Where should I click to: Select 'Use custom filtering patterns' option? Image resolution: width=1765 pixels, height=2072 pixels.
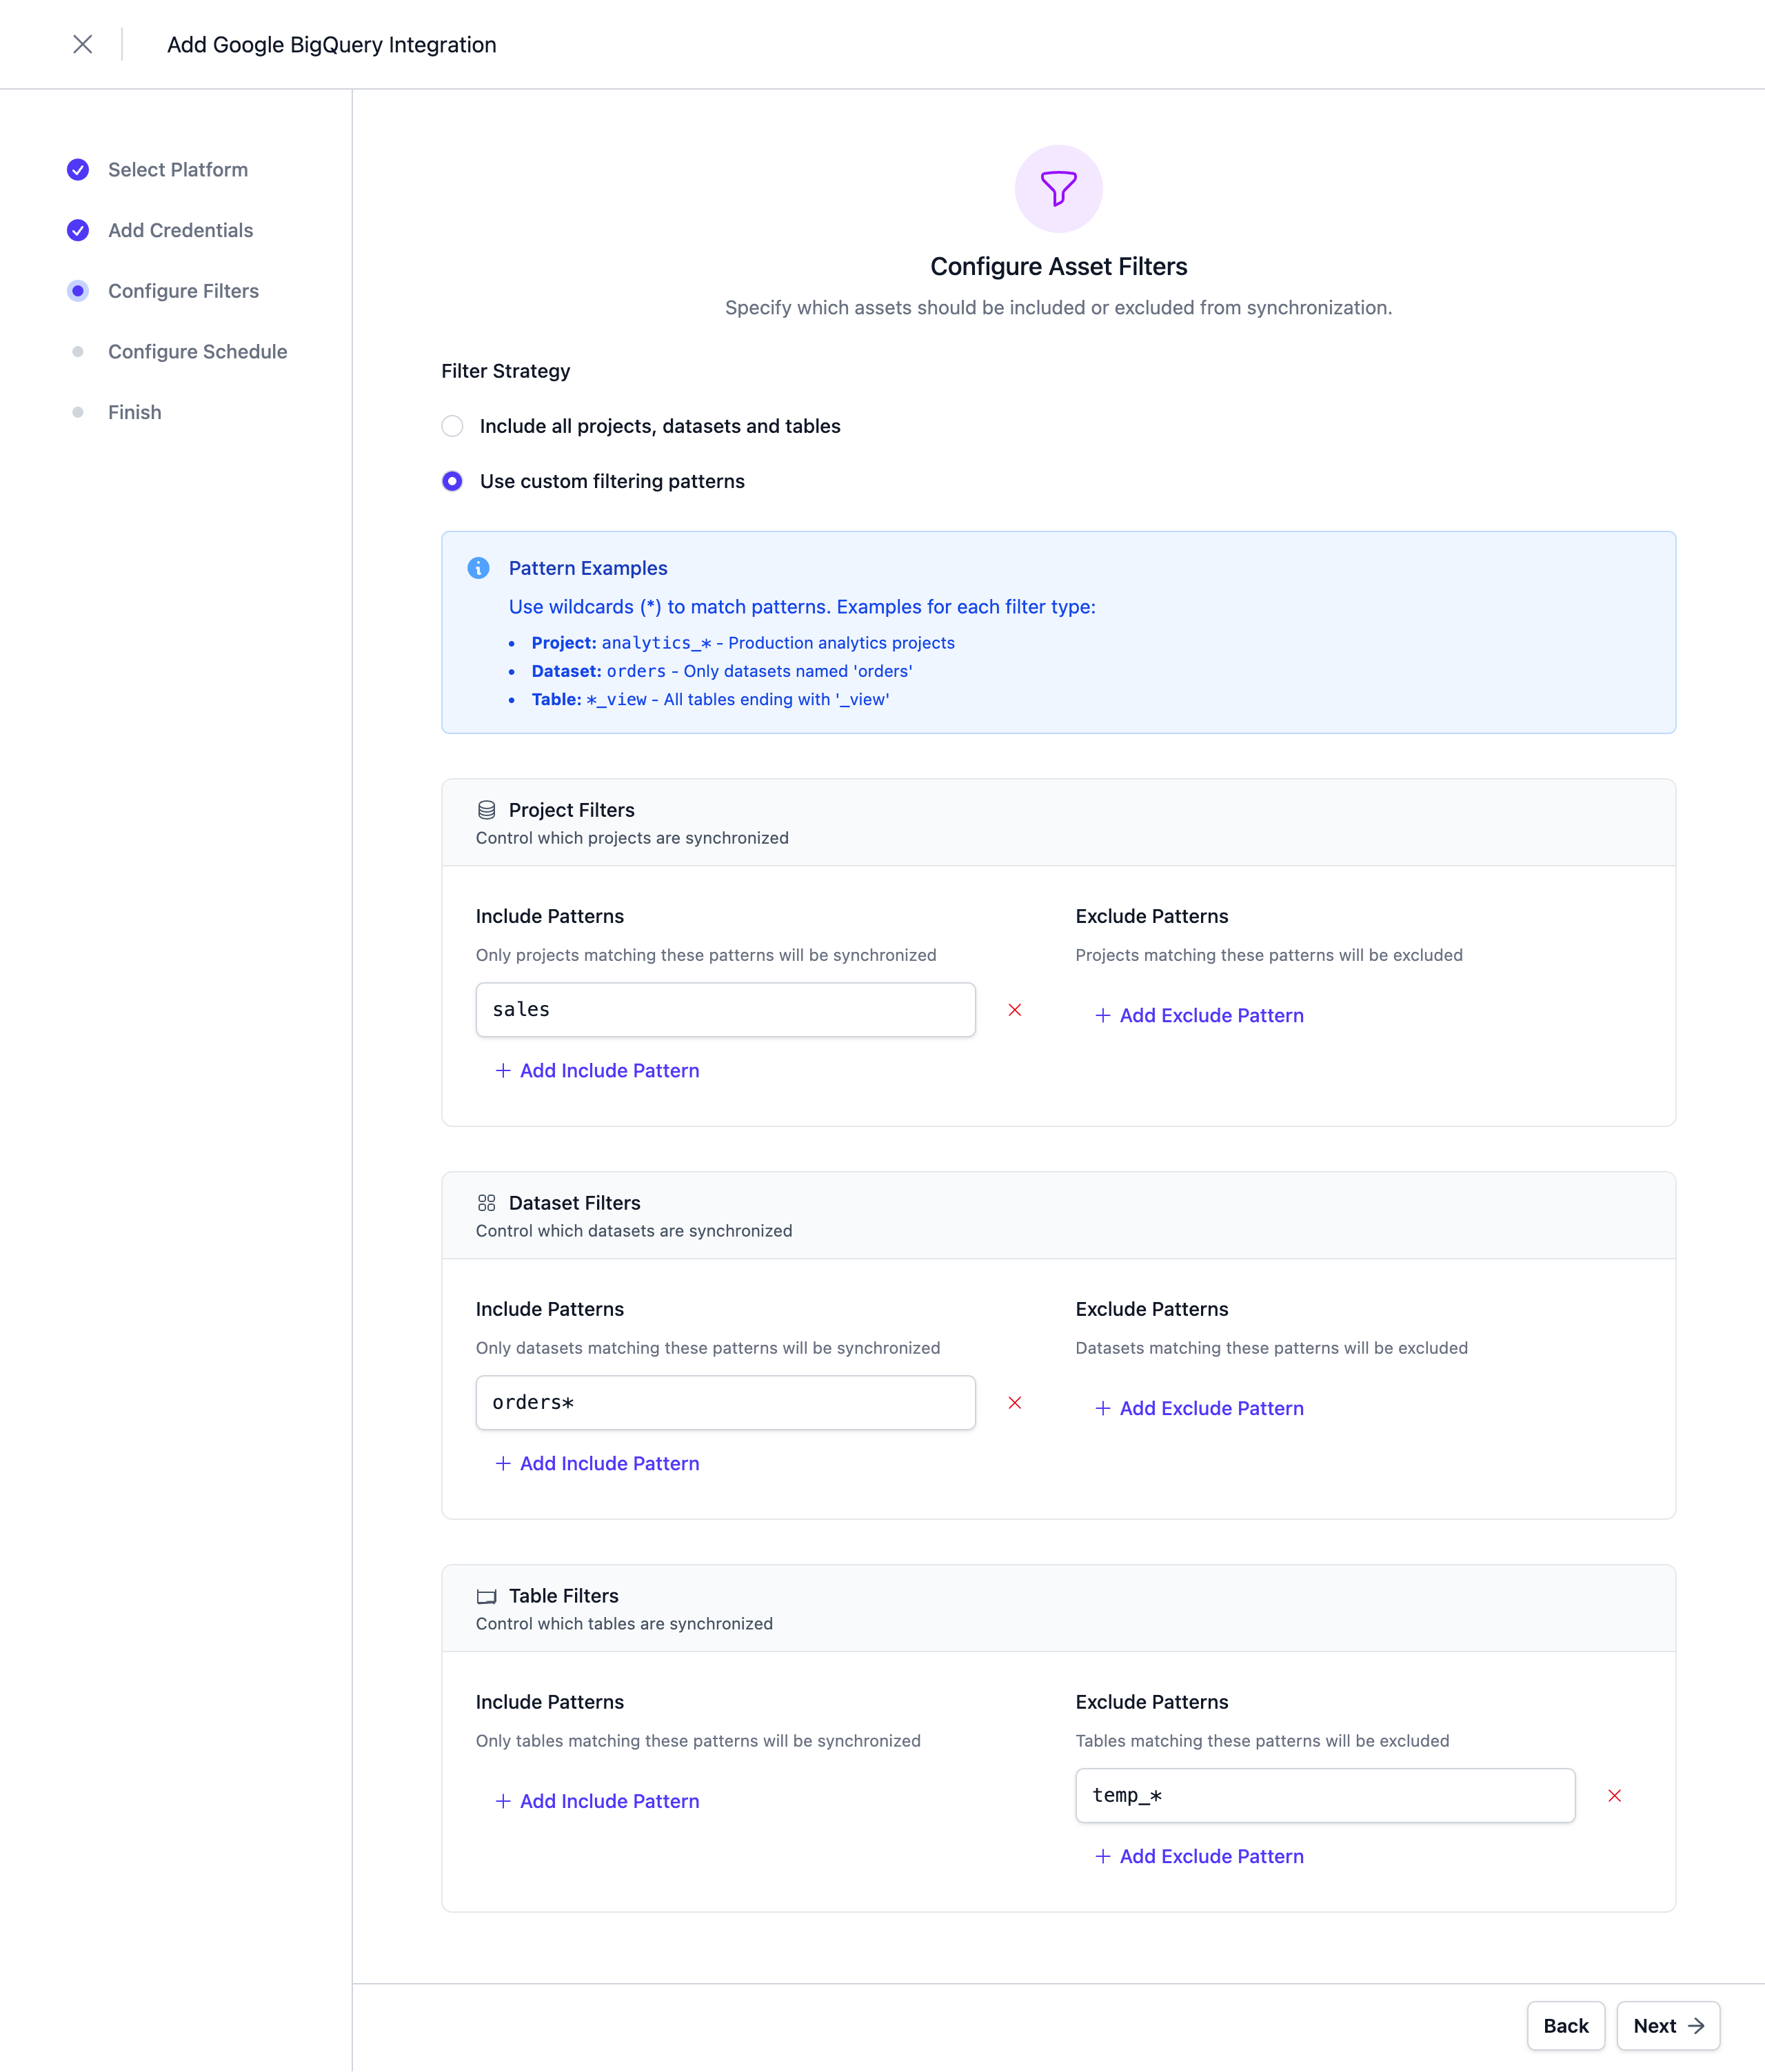tap(452, 481)
